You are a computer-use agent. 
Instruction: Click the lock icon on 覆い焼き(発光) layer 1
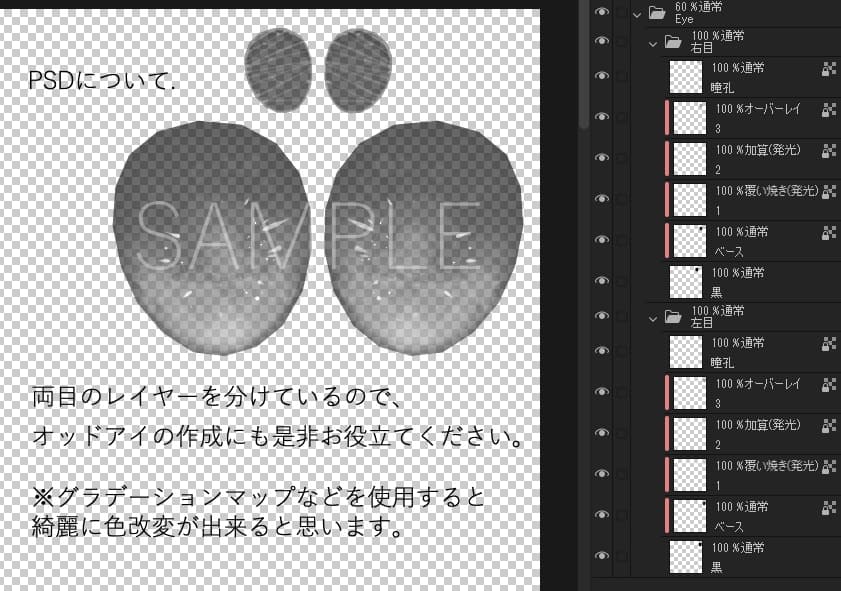point(830,193)
